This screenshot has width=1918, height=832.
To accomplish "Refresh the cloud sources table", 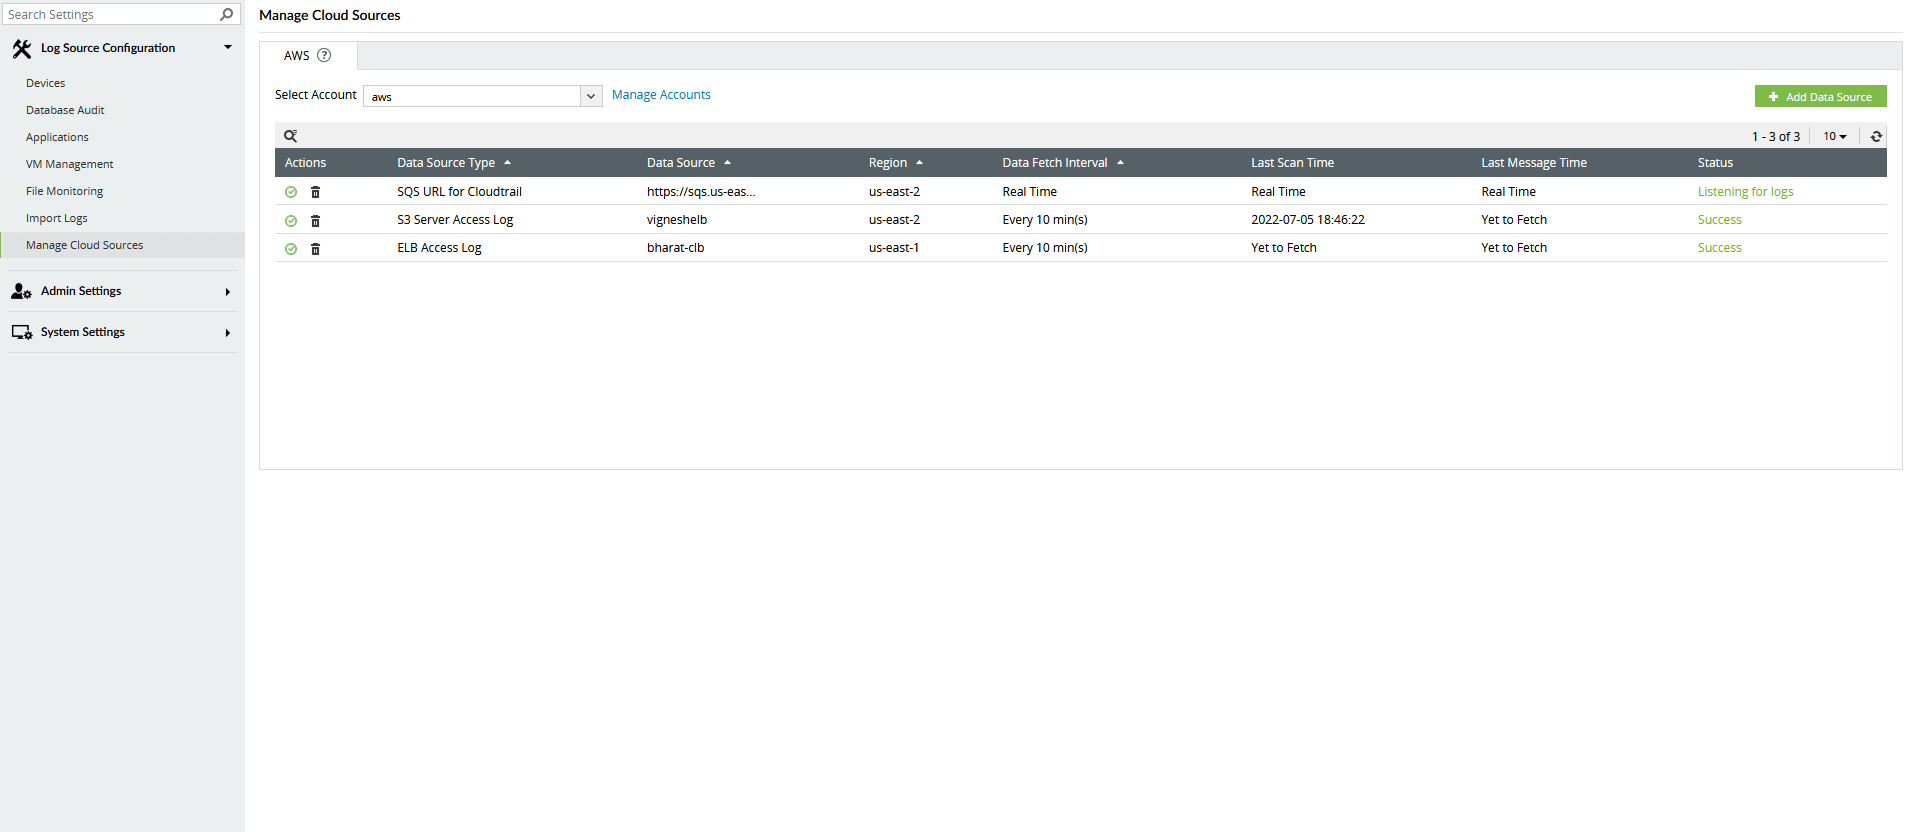I will [x=1876, y=136].
